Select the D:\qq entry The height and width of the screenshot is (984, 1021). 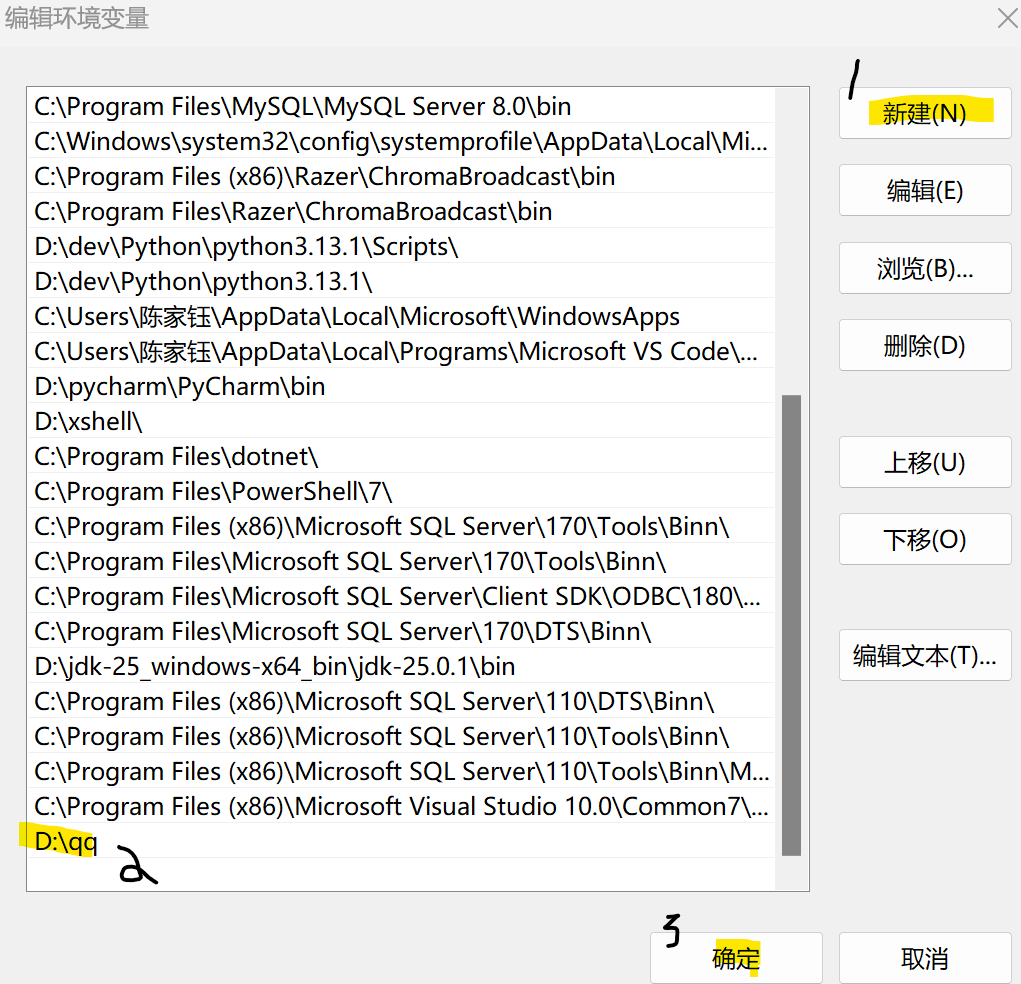tap(400, 842)
